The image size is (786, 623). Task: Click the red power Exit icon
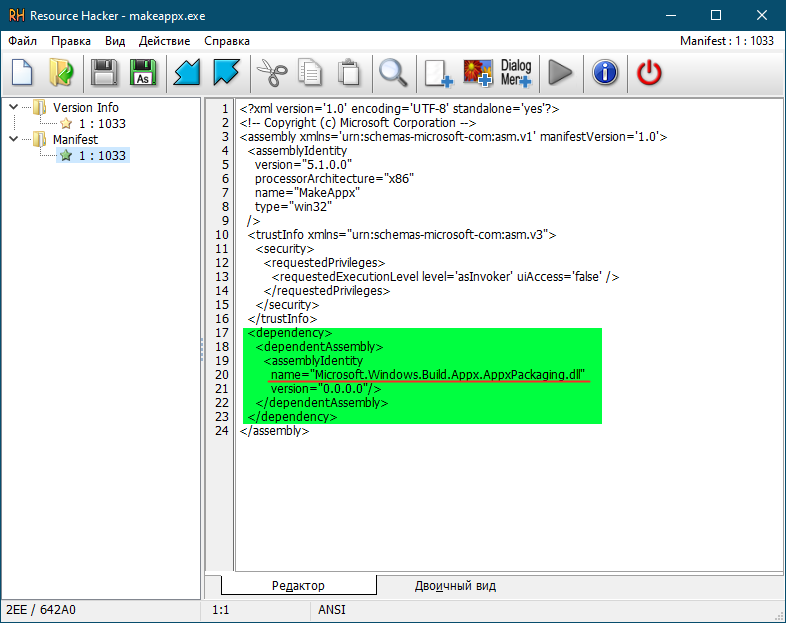click(649, 73)
